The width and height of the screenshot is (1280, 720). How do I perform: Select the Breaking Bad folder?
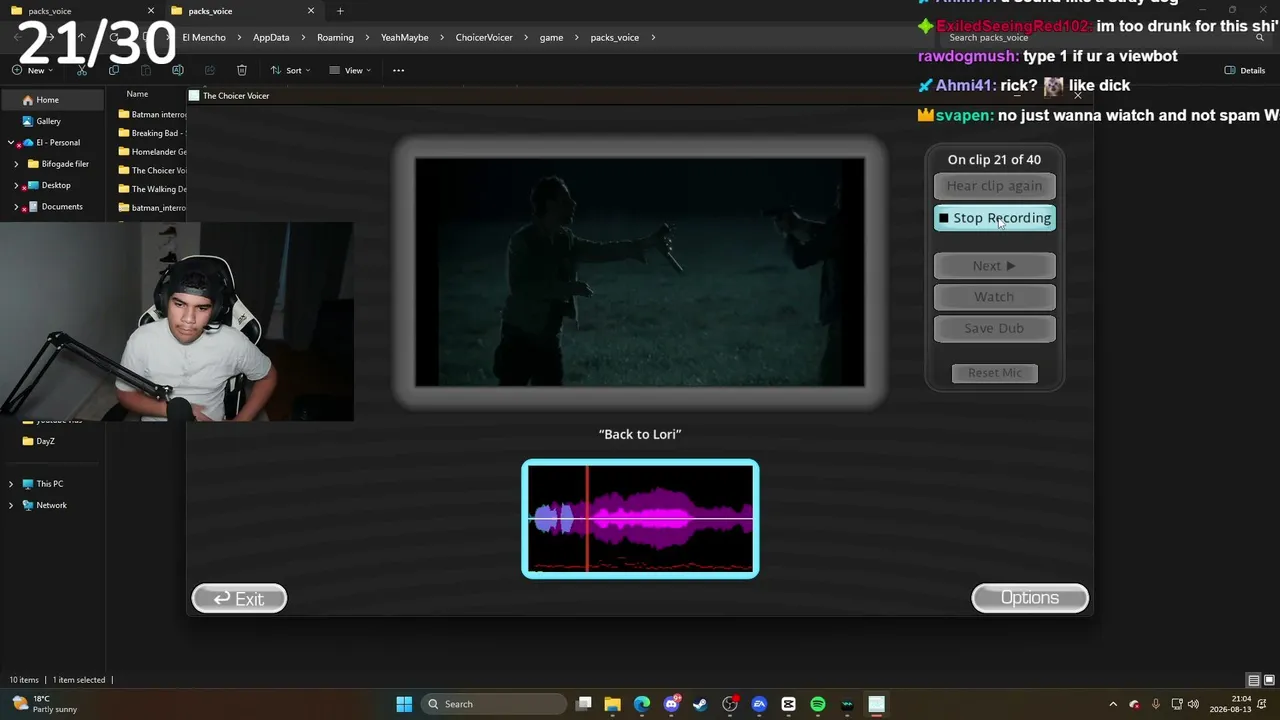coord(153,133)
